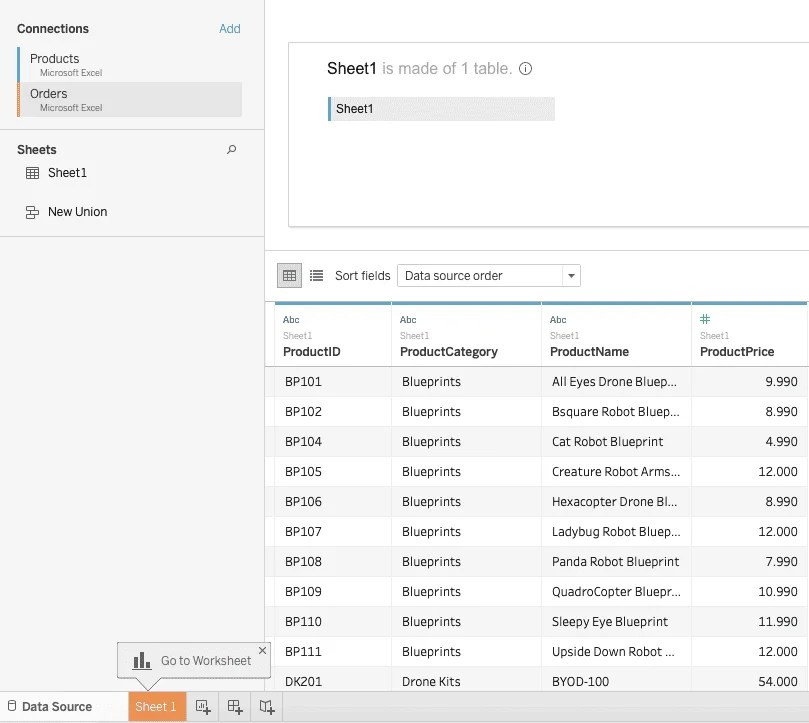Select the Sheet1 table in the canvas
This screenshot has width=809, height=723.
tap(441, 108)
